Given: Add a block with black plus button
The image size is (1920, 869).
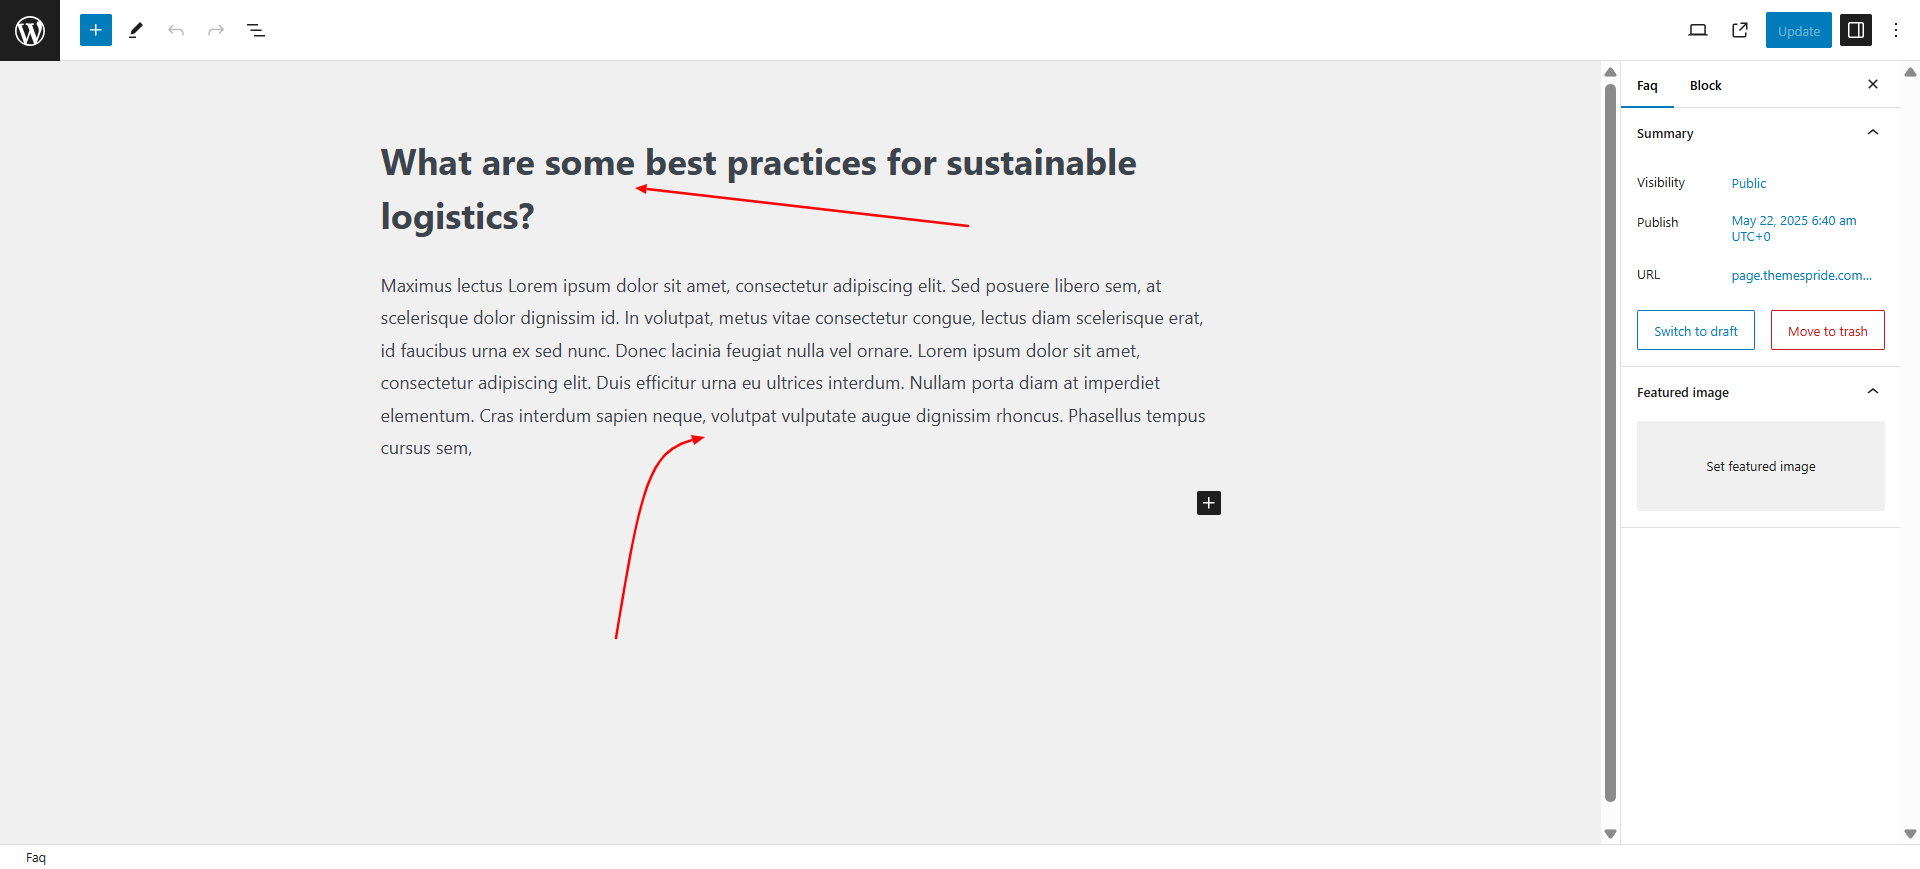Looking at the screenshot, I should [1209, 503].
